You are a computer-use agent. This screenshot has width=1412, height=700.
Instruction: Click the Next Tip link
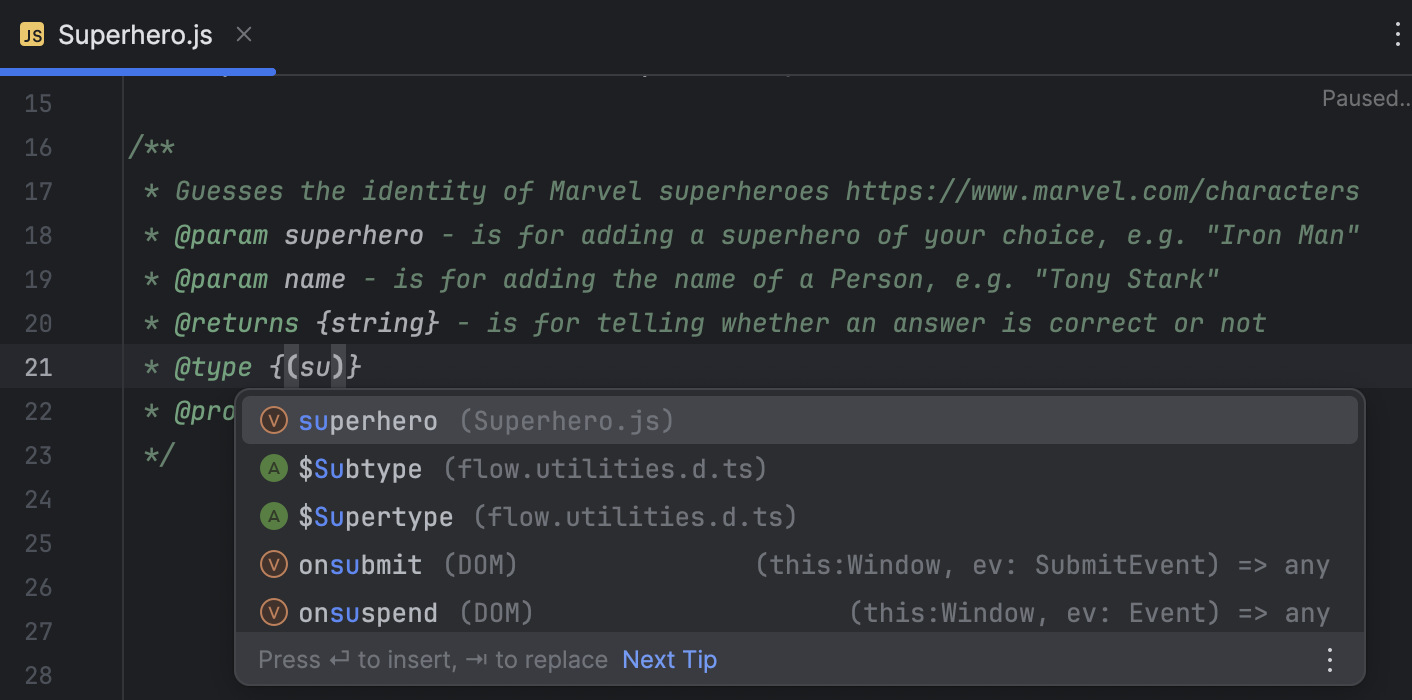pyautogui.click(x=669, y=659)
